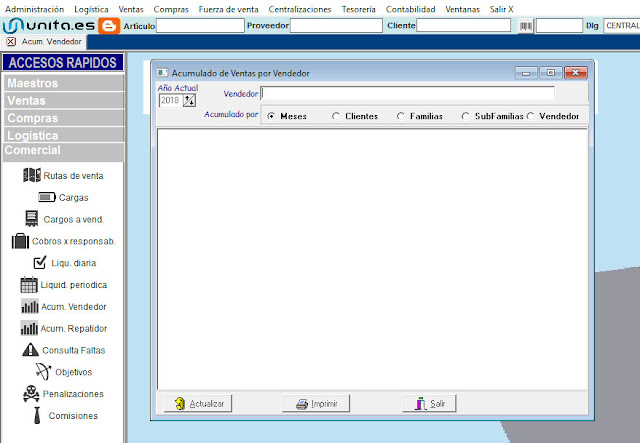The image size is (640, 443).
Task: Open Acum. Repatidor chart icon
Action: [x=29, y=328]
